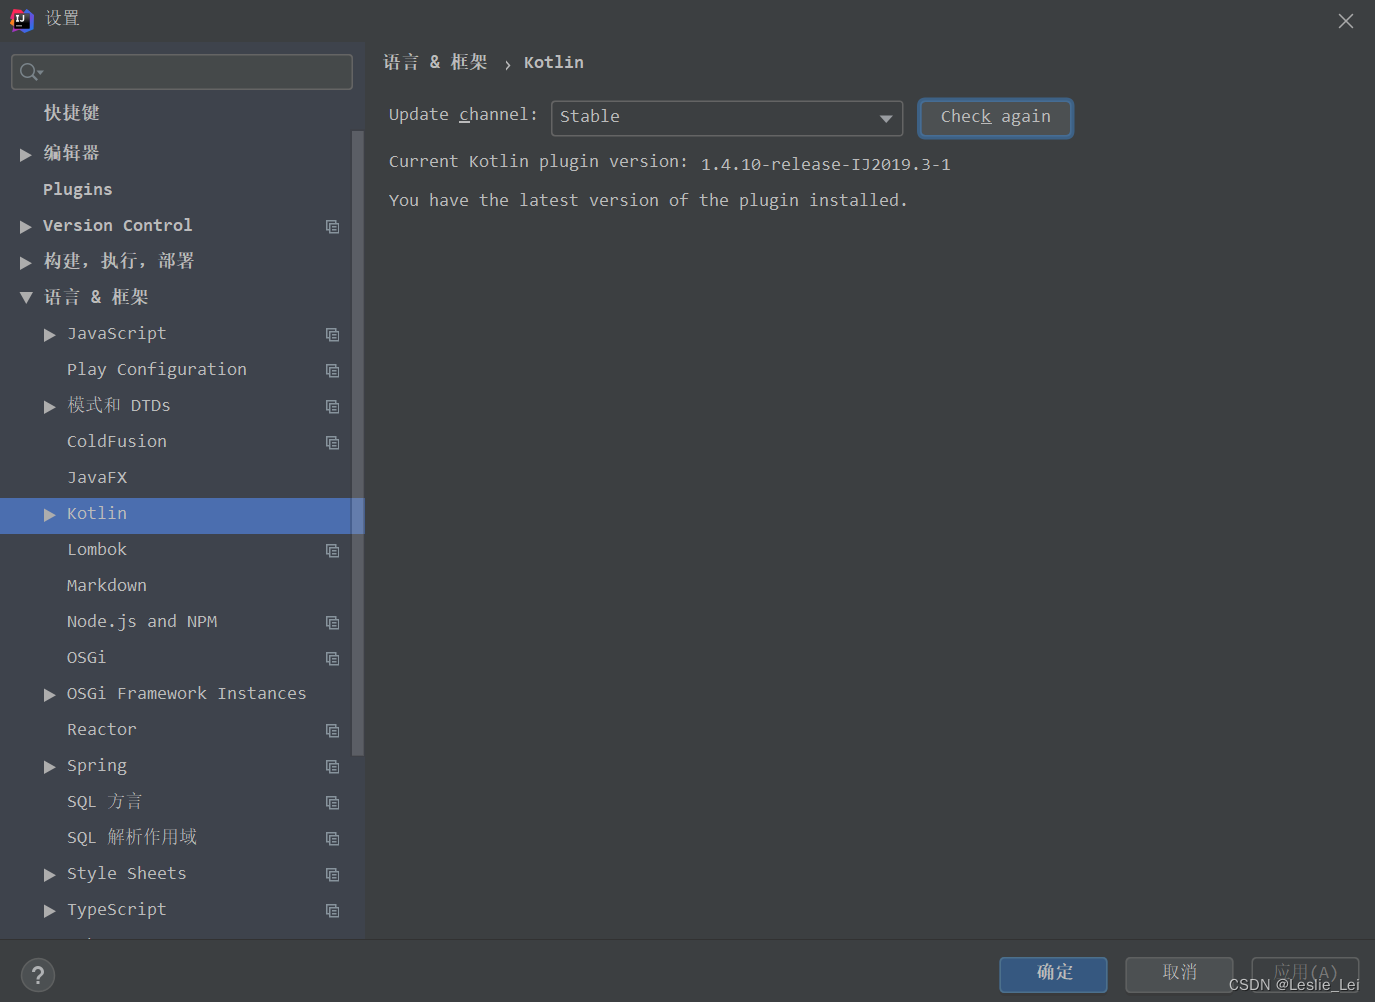The width and height of the screenshot is (1375, 1002).
Task: Expand the 编辑器 section
Action: point(26,154)
